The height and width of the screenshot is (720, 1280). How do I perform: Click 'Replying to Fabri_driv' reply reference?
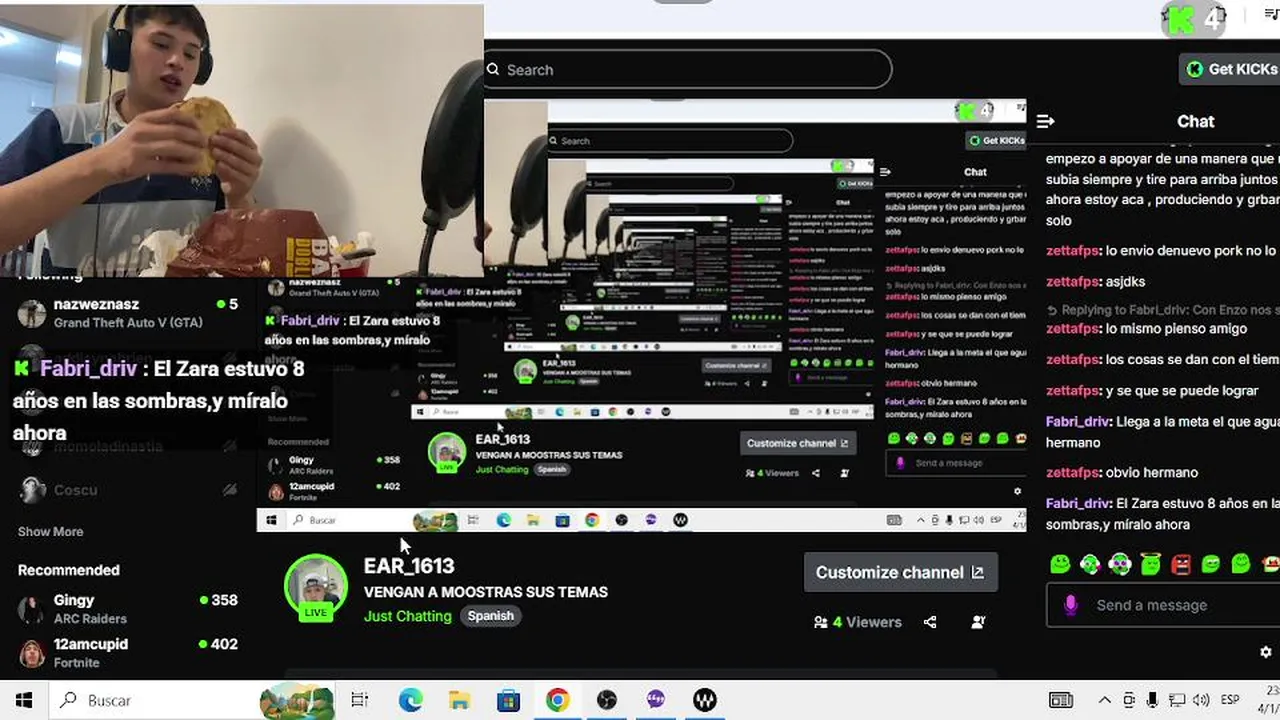[x=1163, y=310]
